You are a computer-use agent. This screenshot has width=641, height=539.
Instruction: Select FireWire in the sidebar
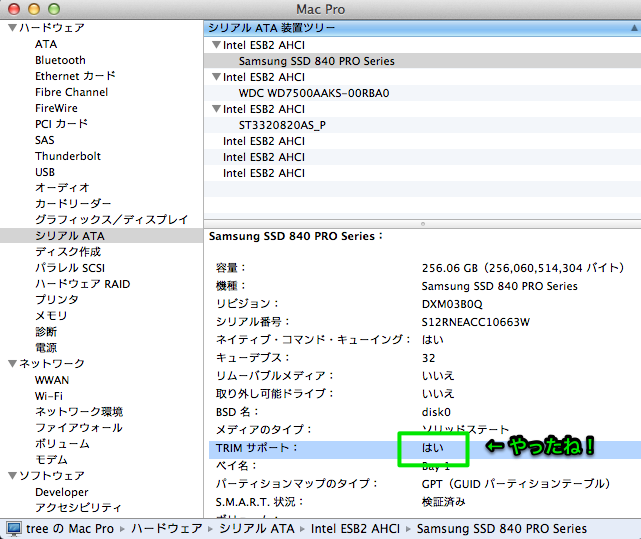(56, 108)
